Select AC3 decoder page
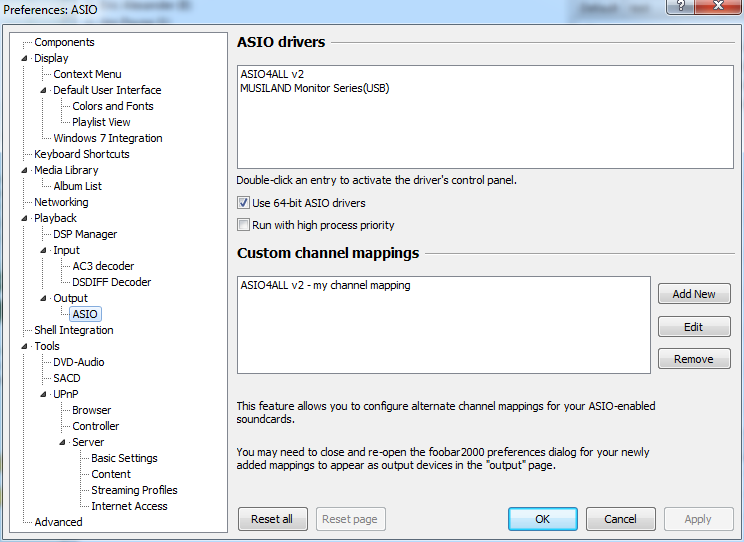Viewport: 744px width, 542px height. [103, 266]
